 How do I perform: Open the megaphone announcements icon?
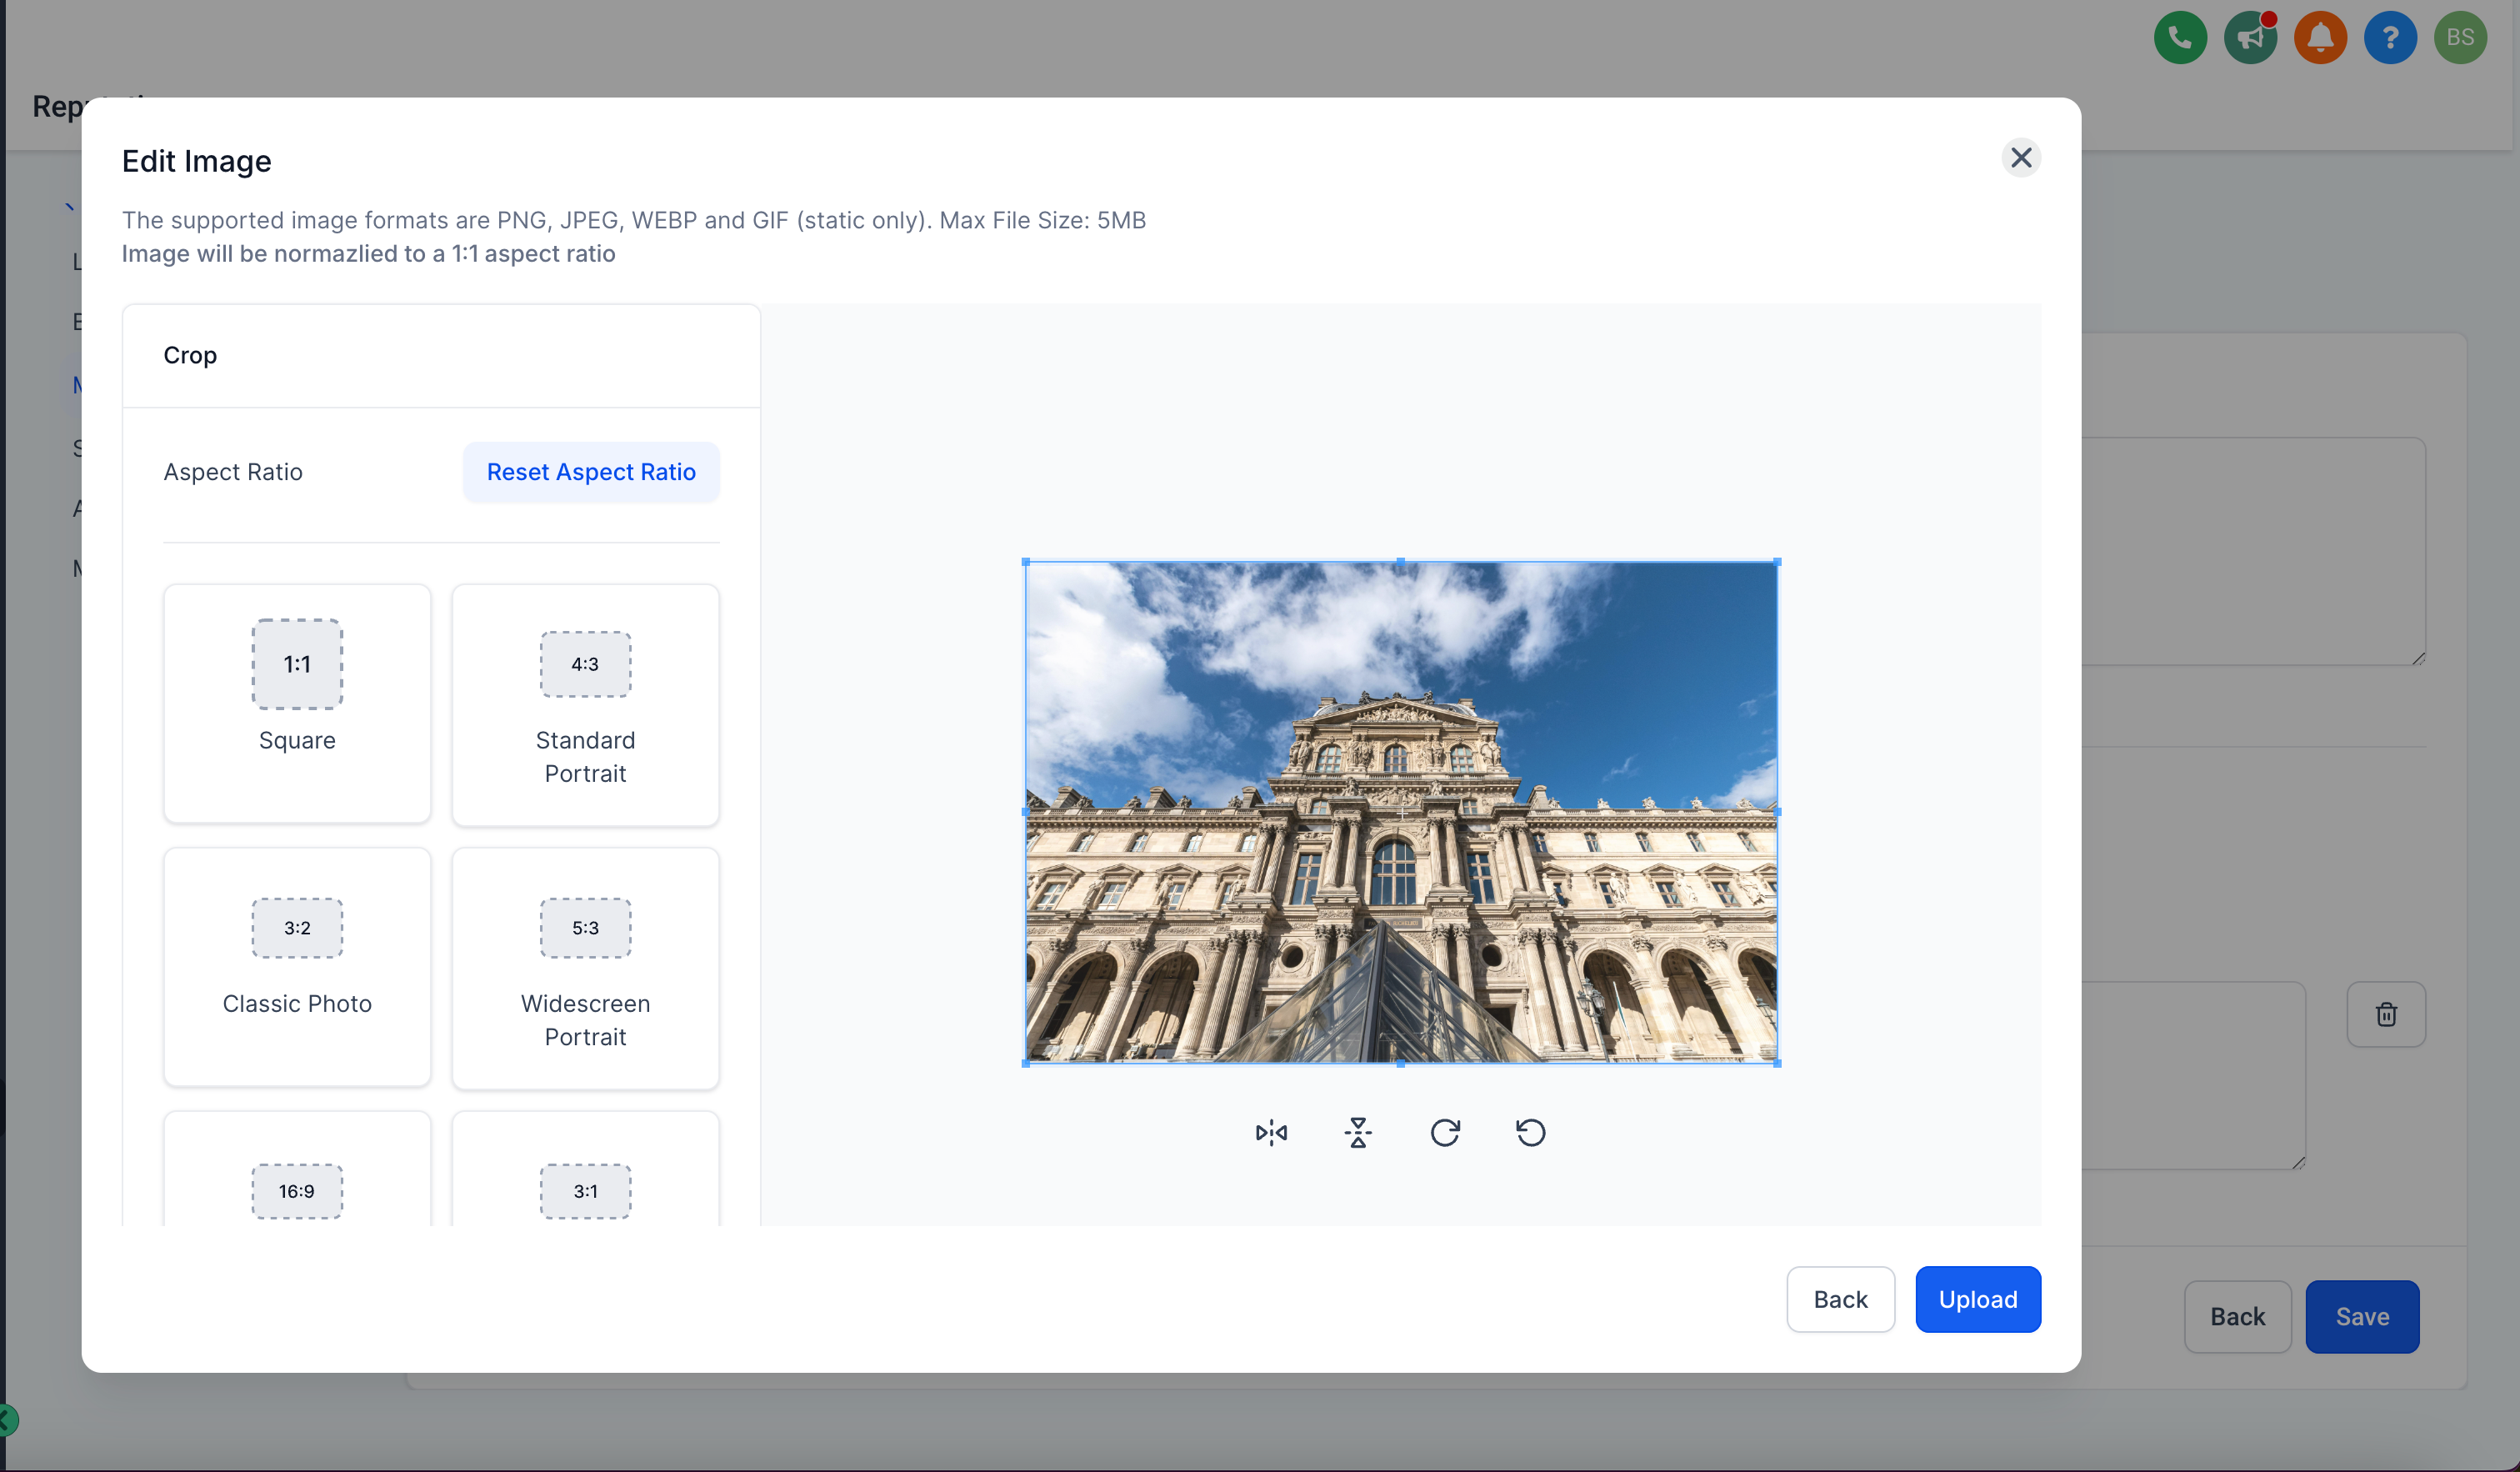(2250, 37)
